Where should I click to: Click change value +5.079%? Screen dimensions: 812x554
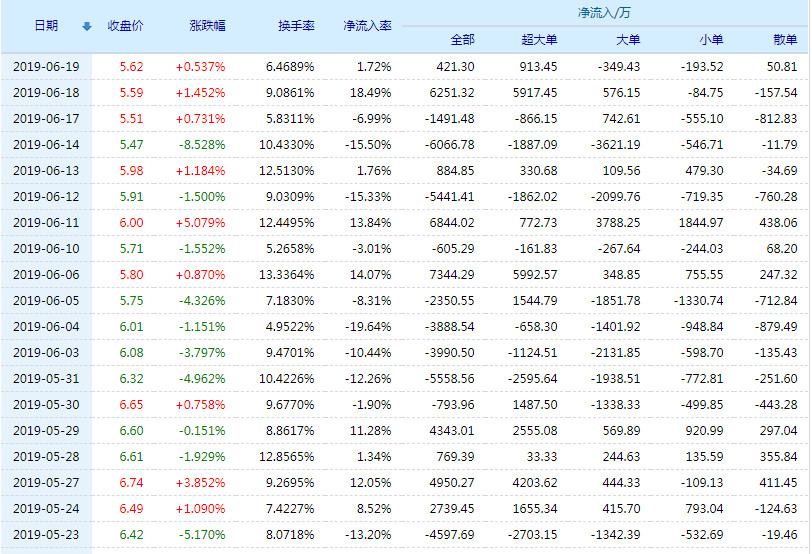[200, 223]
